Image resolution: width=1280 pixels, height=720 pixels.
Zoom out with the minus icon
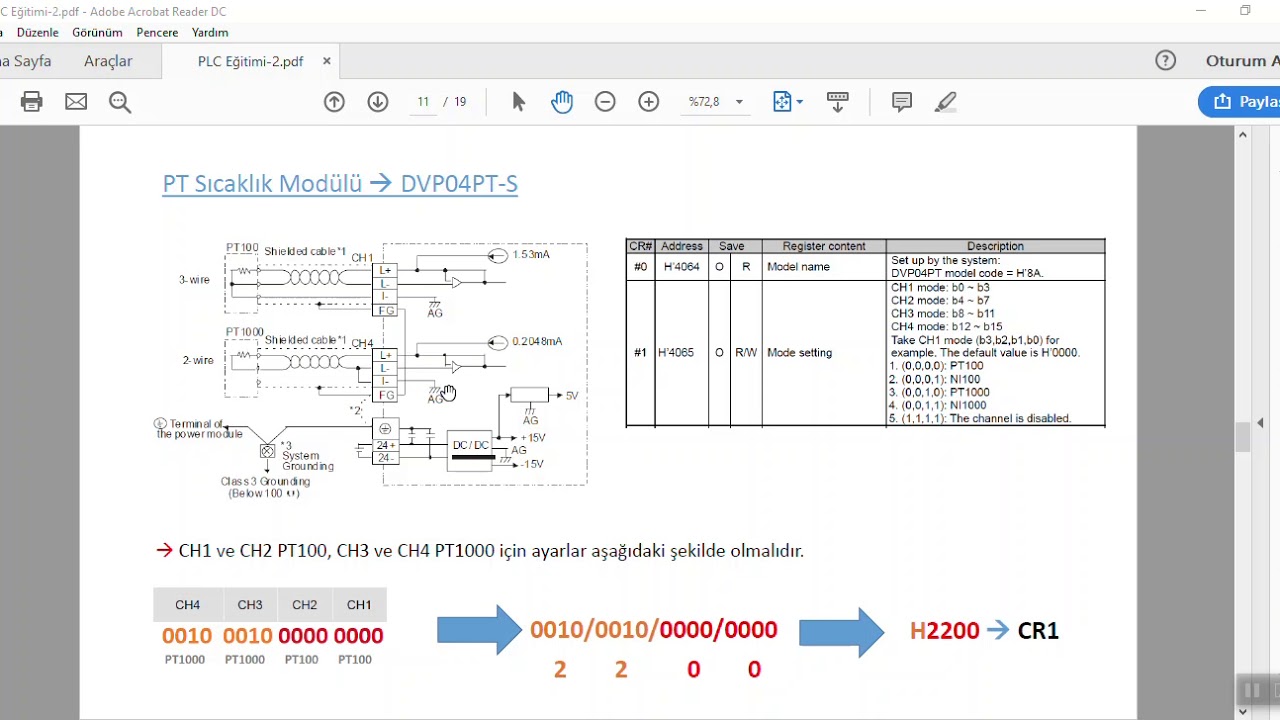pos(605,101)
